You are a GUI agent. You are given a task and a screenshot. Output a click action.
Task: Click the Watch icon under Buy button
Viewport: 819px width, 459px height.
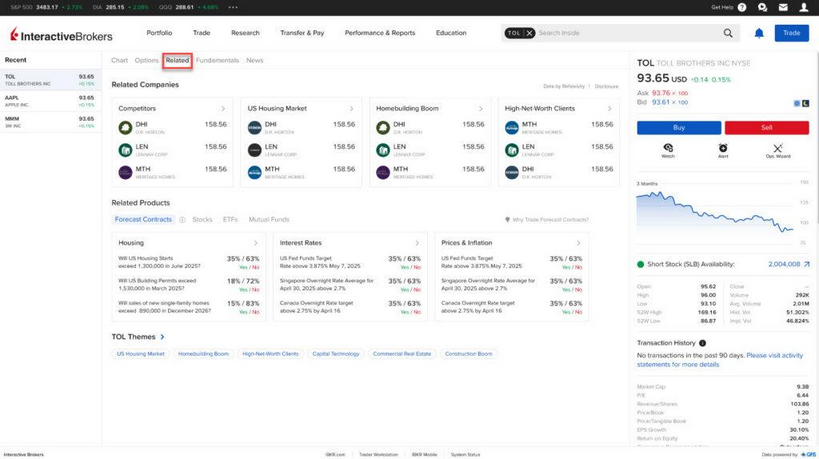click(668, 148)
